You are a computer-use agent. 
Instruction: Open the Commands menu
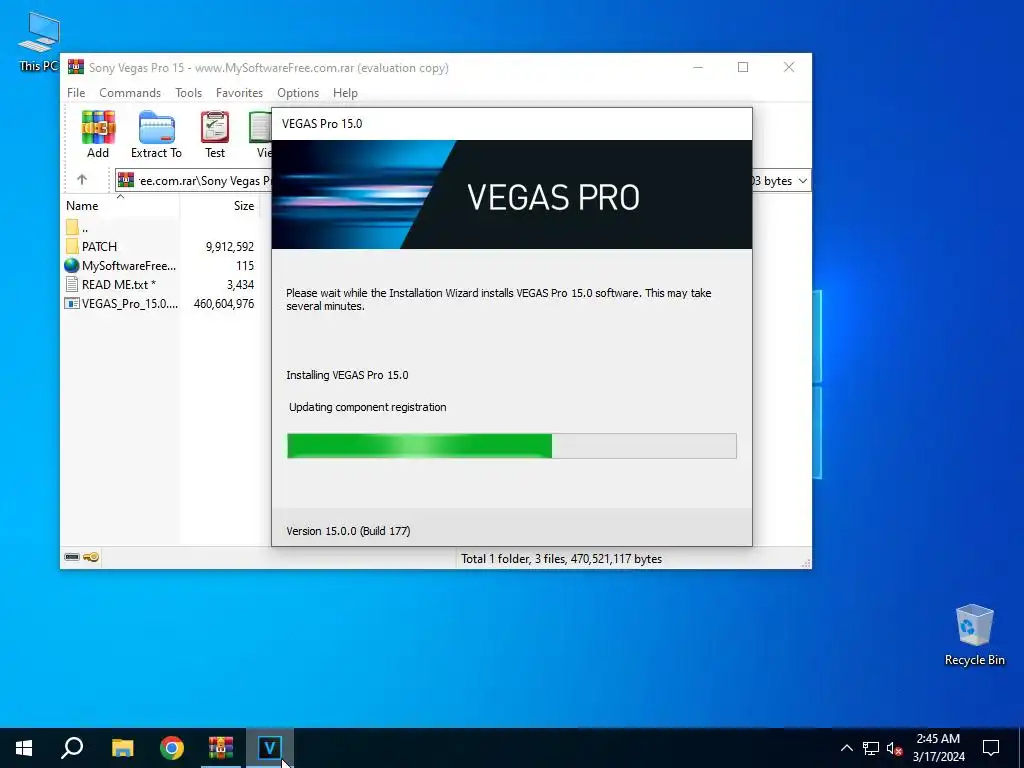pyautogui.click(x=130, y=93)
